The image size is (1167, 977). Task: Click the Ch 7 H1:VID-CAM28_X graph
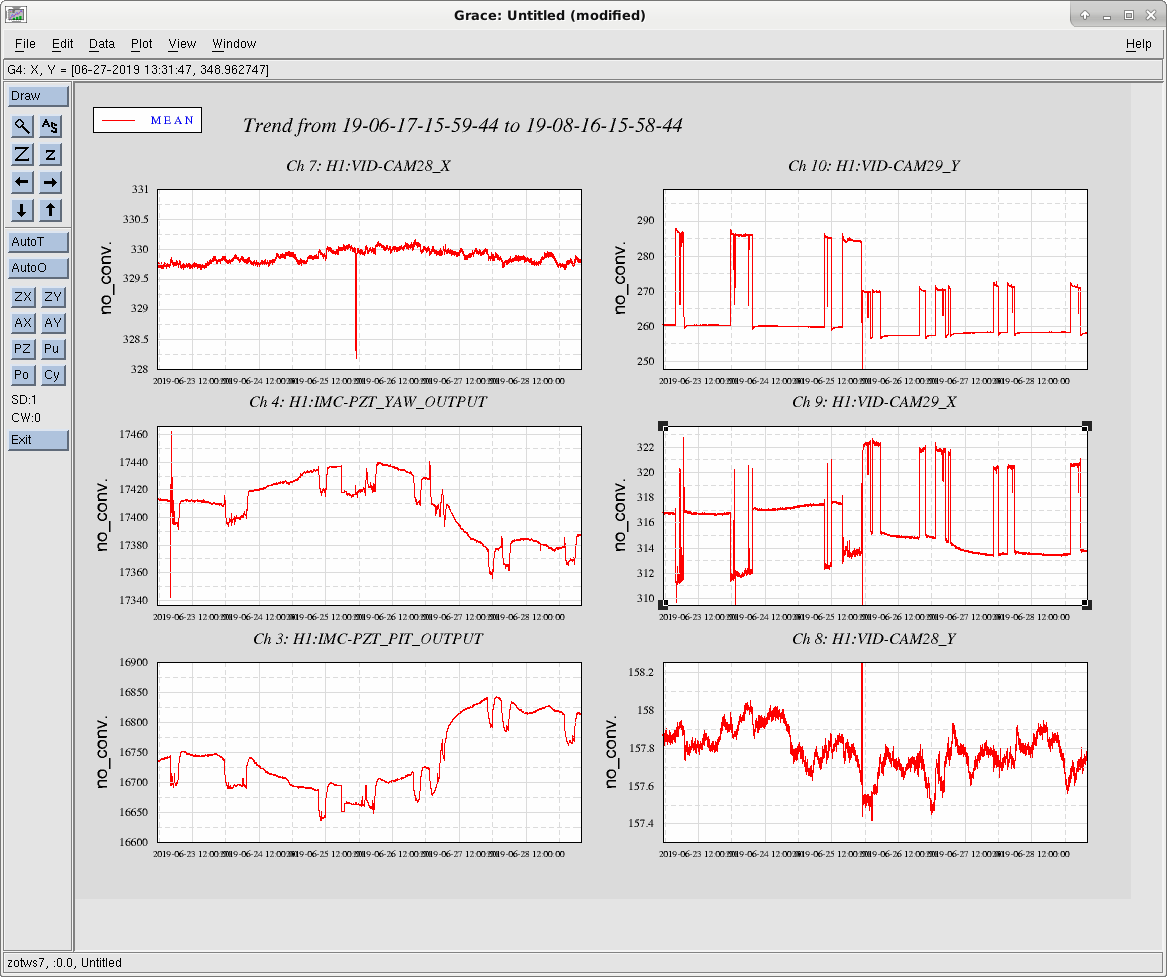pos(369,279)
